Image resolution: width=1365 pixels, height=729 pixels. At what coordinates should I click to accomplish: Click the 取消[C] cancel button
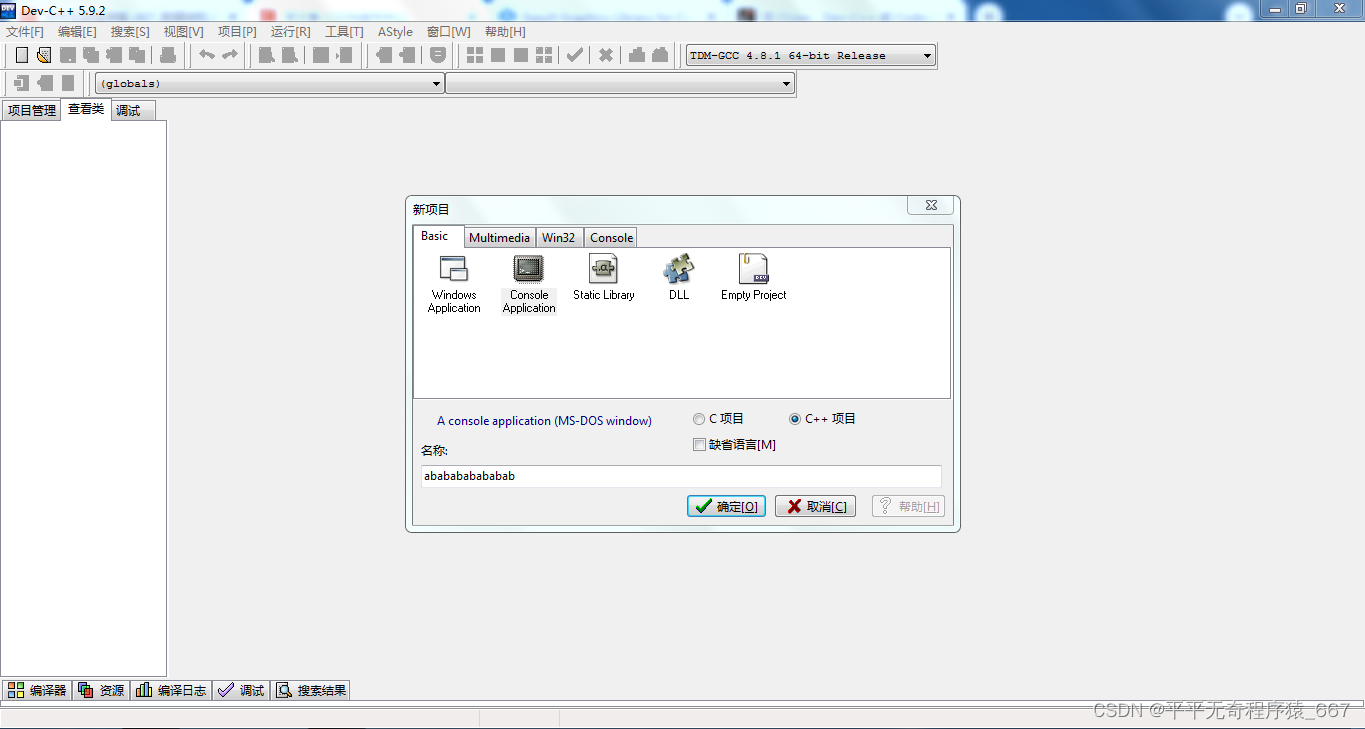(815, 506)
